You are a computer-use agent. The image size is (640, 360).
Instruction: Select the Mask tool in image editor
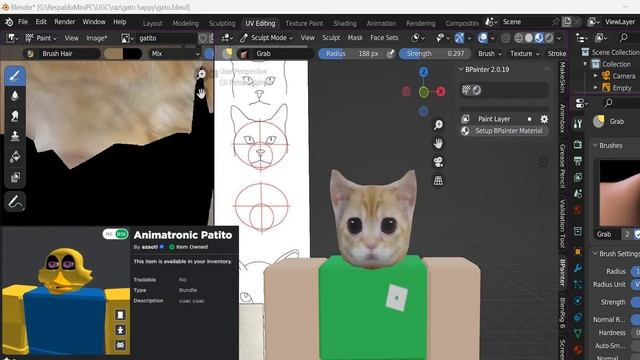(15, 177)
